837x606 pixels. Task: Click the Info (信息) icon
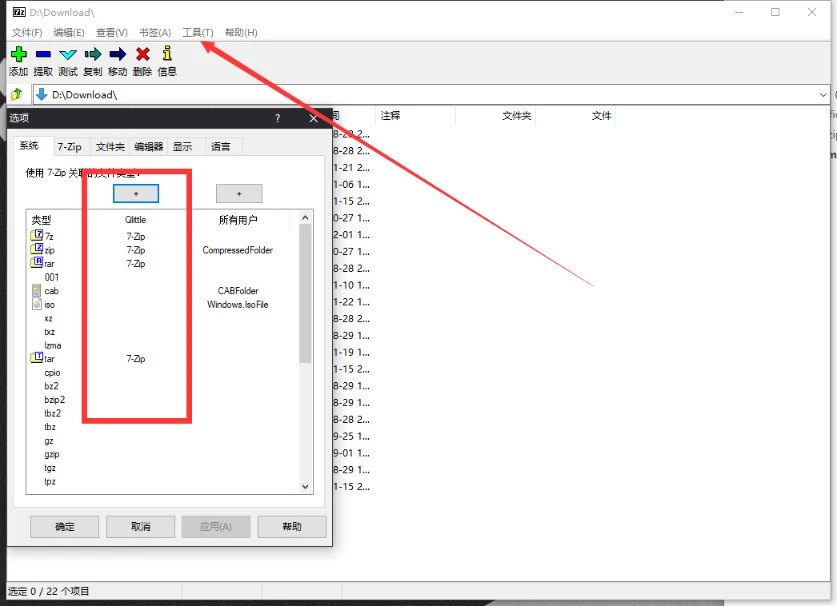click(x=167, y=53)
